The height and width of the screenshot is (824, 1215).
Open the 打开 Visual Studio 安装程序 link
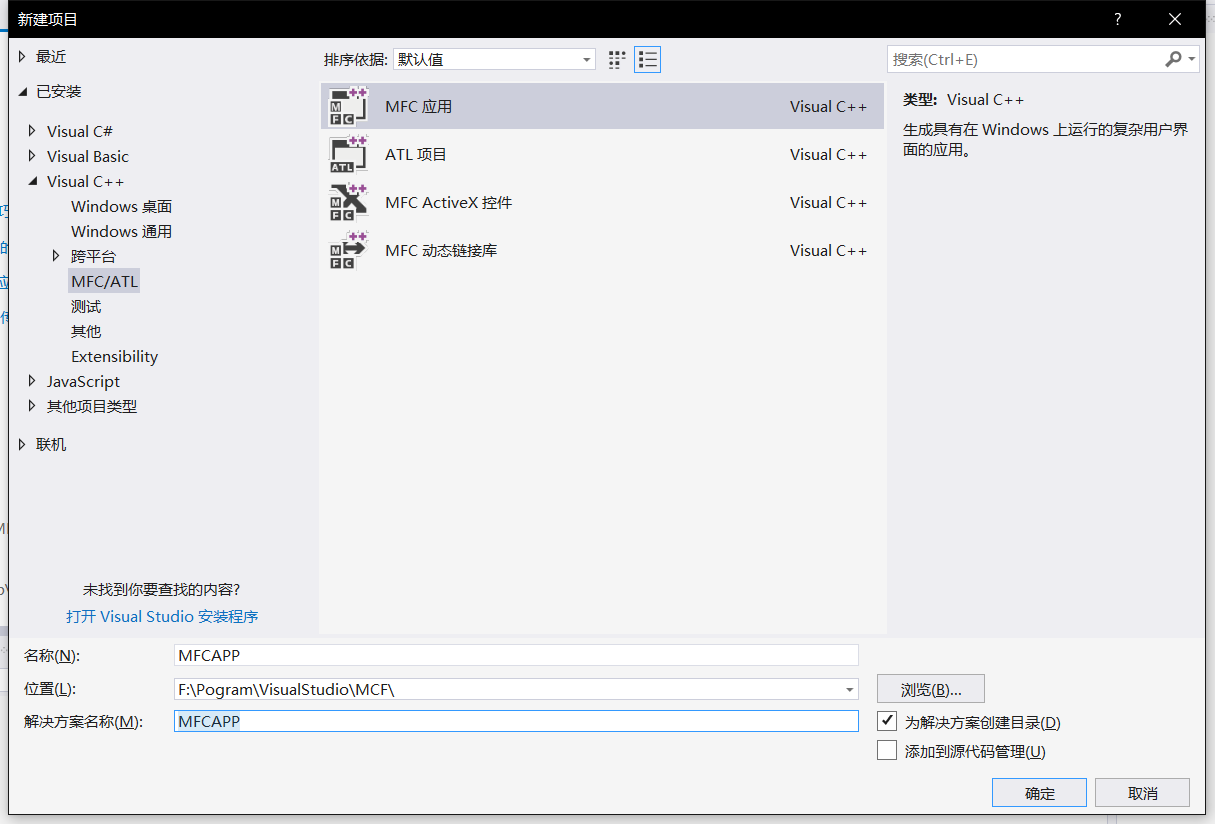pos(162,616)
